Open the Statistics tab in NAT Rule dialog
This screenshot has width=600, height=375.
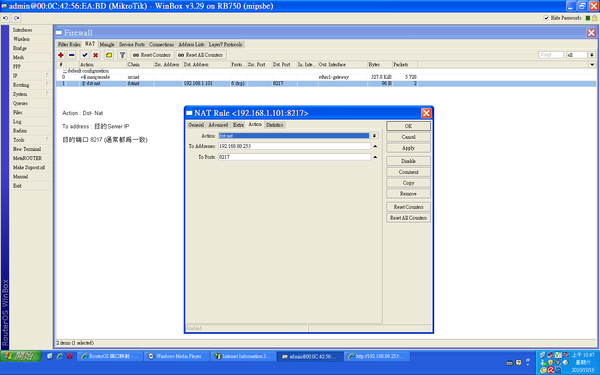(274, 125)
